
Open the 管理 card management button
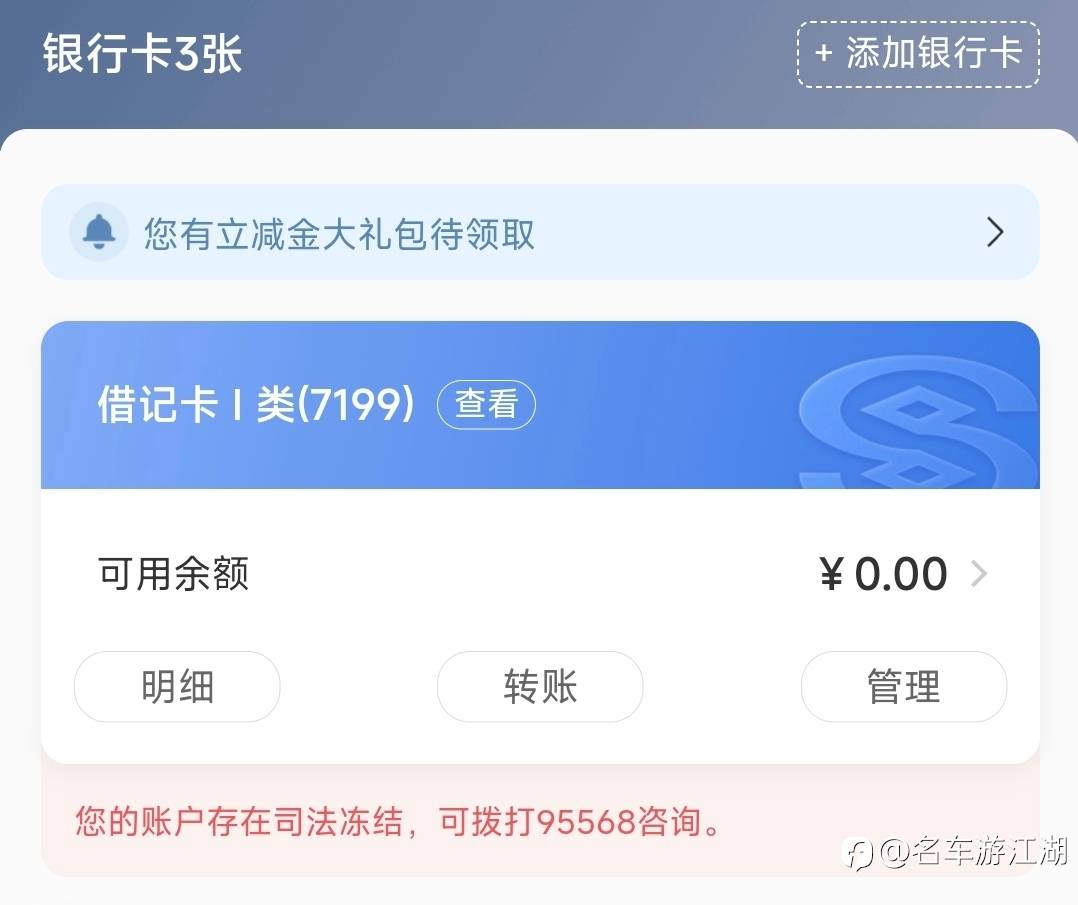click(903, 687)
